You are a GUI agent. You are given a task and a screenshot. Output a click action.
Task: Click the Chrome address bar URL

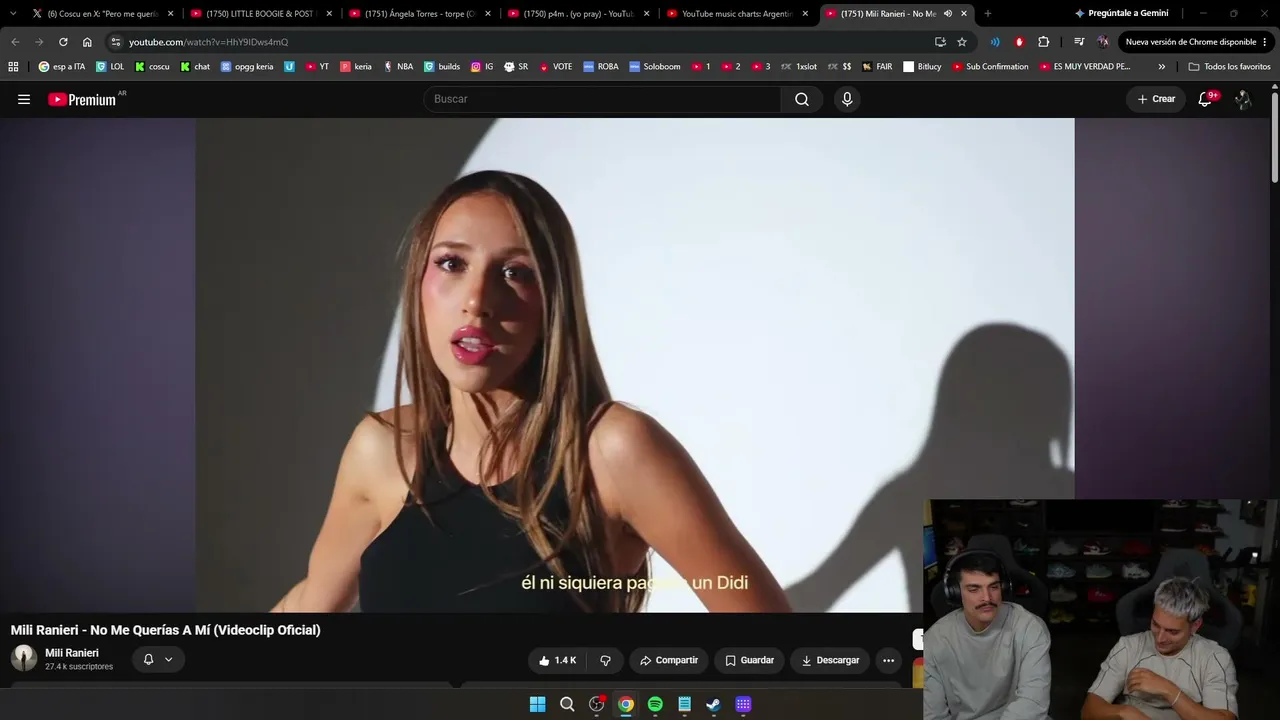(x=208, y=42)
